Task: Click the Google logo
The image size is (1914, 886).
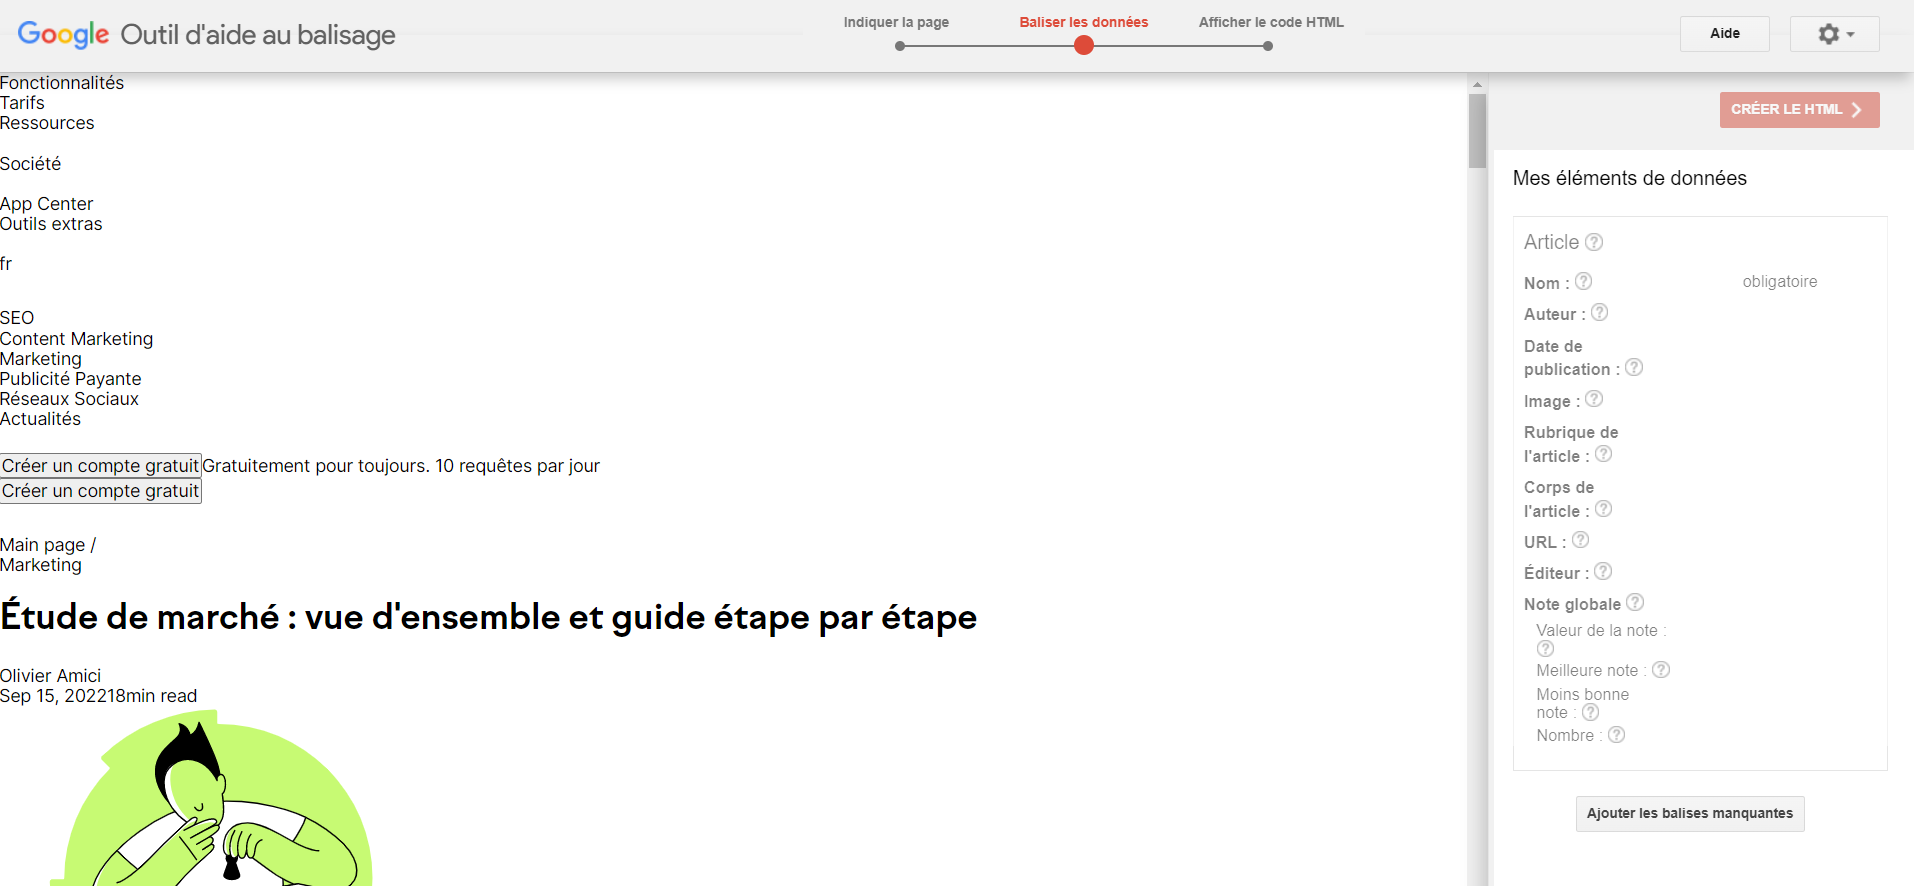Action: coord(64,34)
